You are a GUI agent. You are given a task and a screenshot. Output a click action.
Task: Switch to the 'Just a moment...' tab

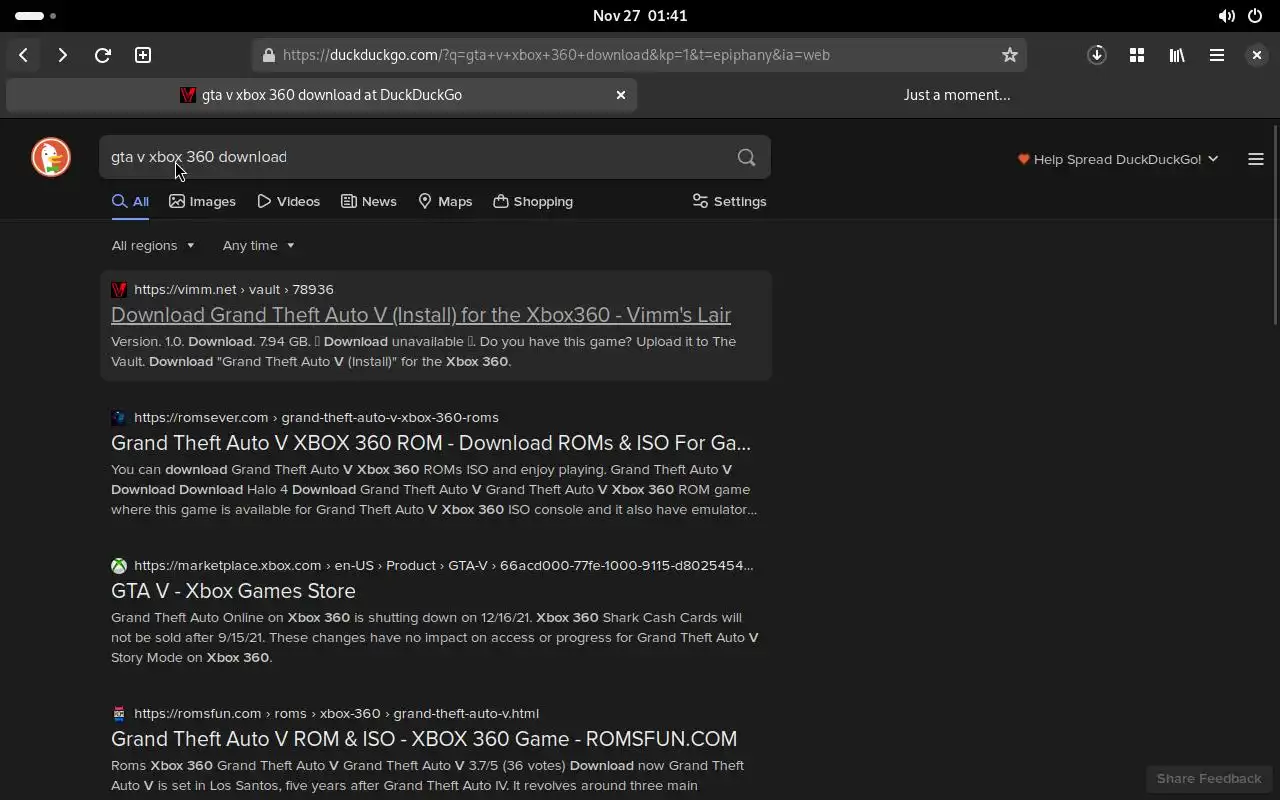(957, 95)
